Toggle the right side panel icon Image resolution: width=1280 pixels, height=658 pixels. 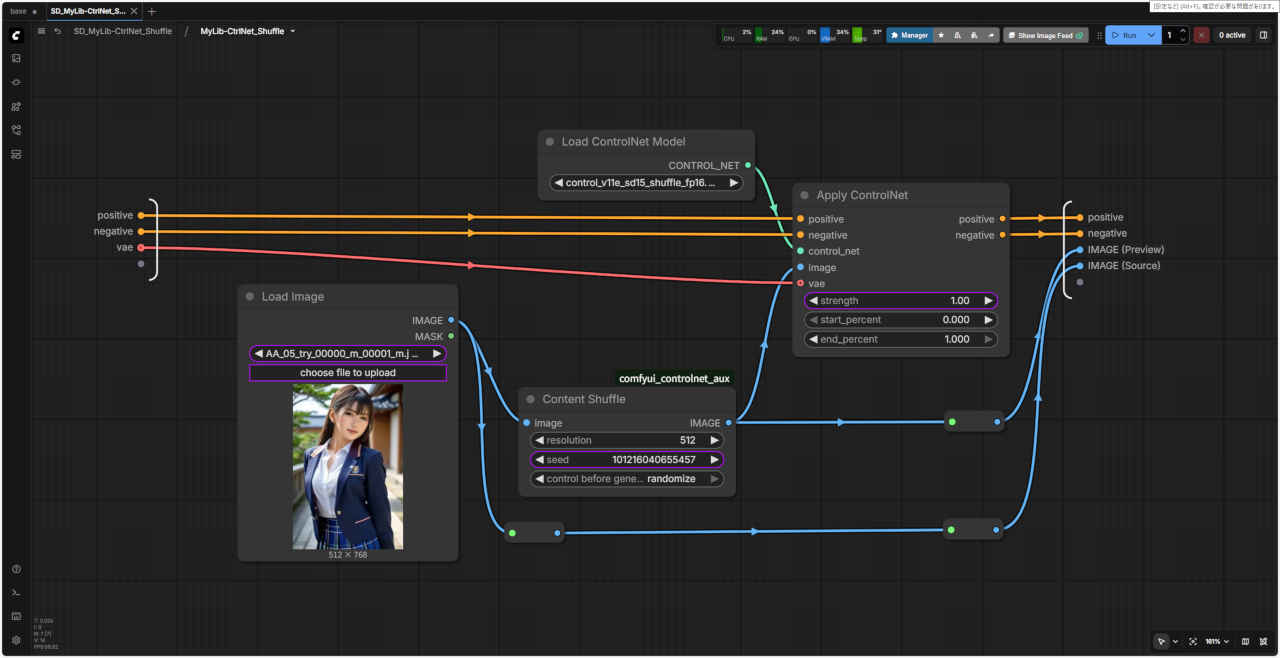pos(1263,35)
